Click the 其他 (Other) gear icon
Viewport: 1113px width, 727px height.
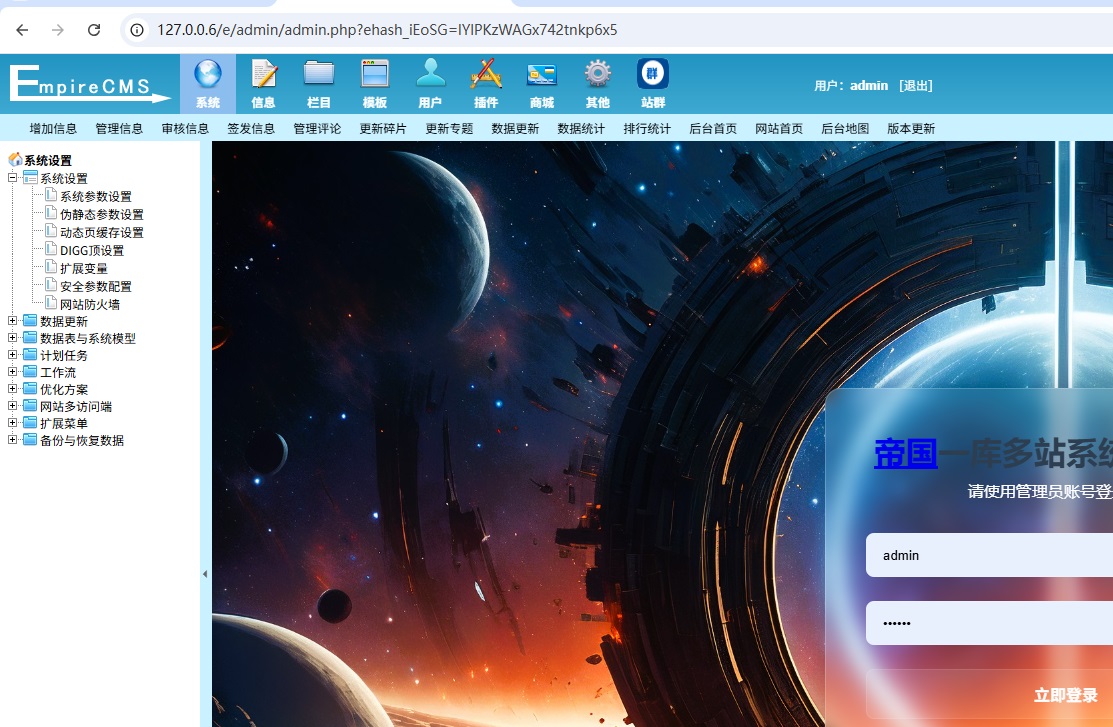(597, 75)
